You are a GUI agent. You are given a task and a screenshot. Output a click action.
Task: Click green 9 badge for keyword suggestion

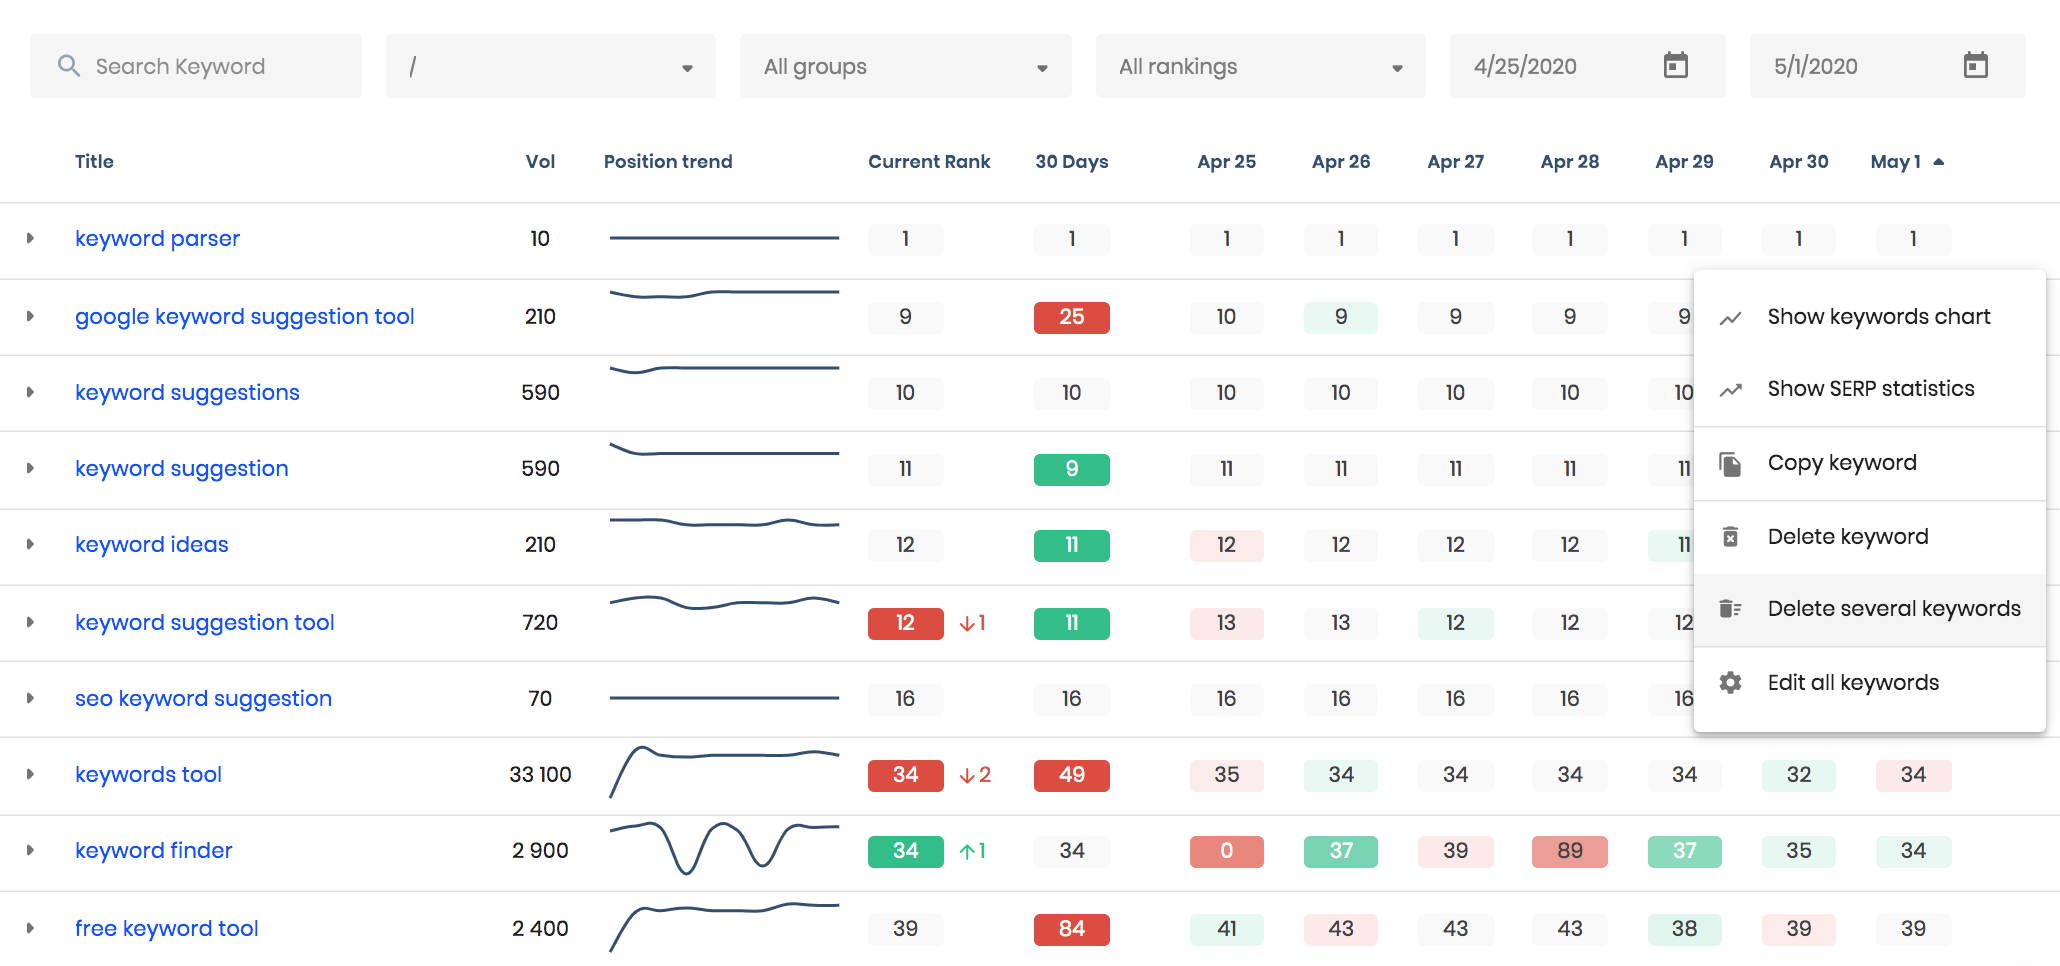pos(1071,469)
